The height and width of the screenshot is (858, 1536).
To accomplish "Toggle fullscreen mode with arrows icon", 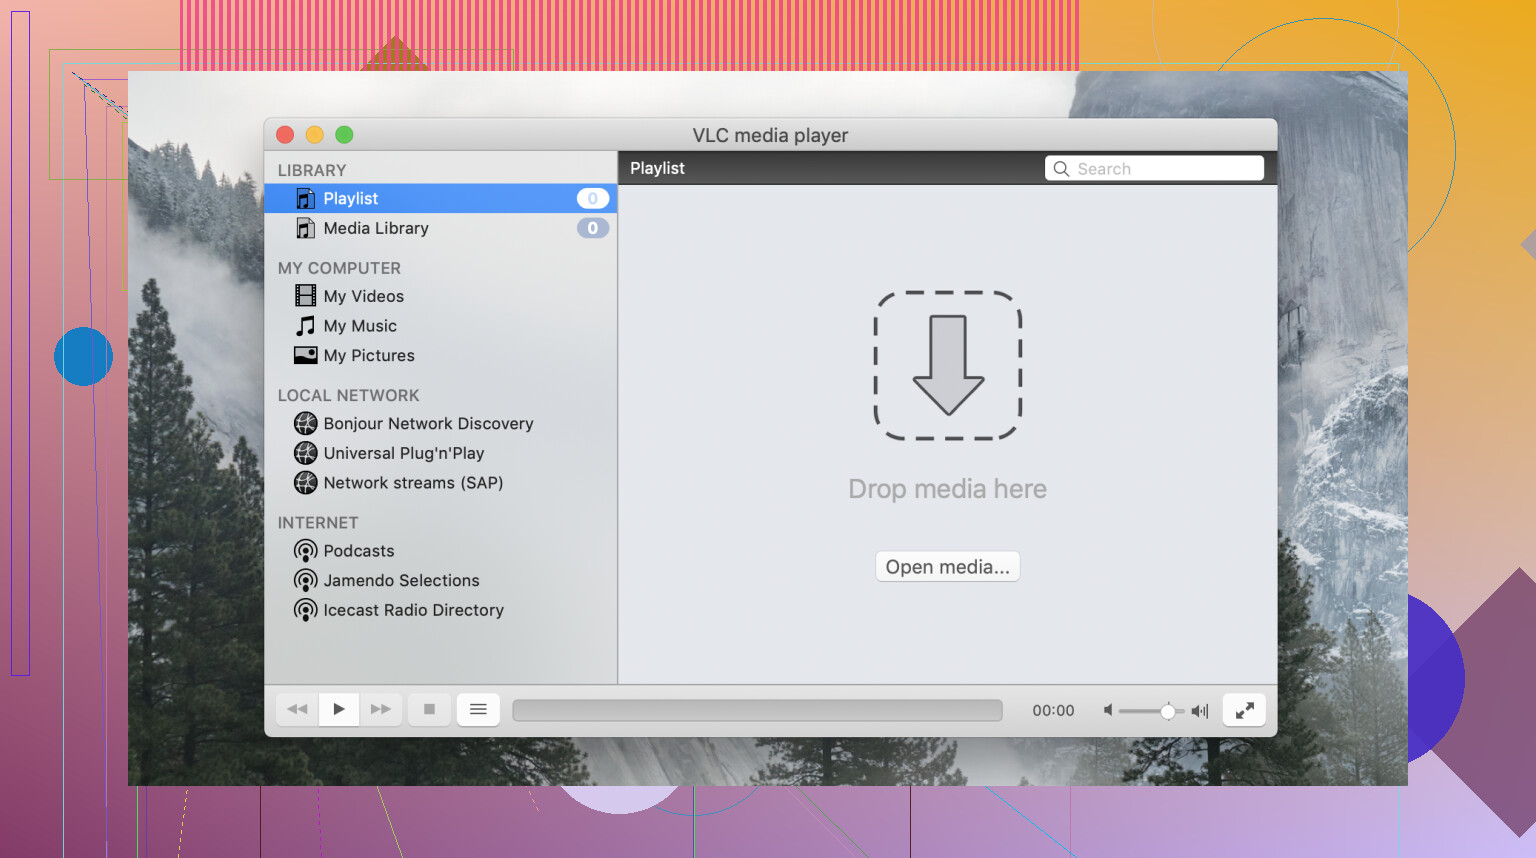I will (1244, 710).
